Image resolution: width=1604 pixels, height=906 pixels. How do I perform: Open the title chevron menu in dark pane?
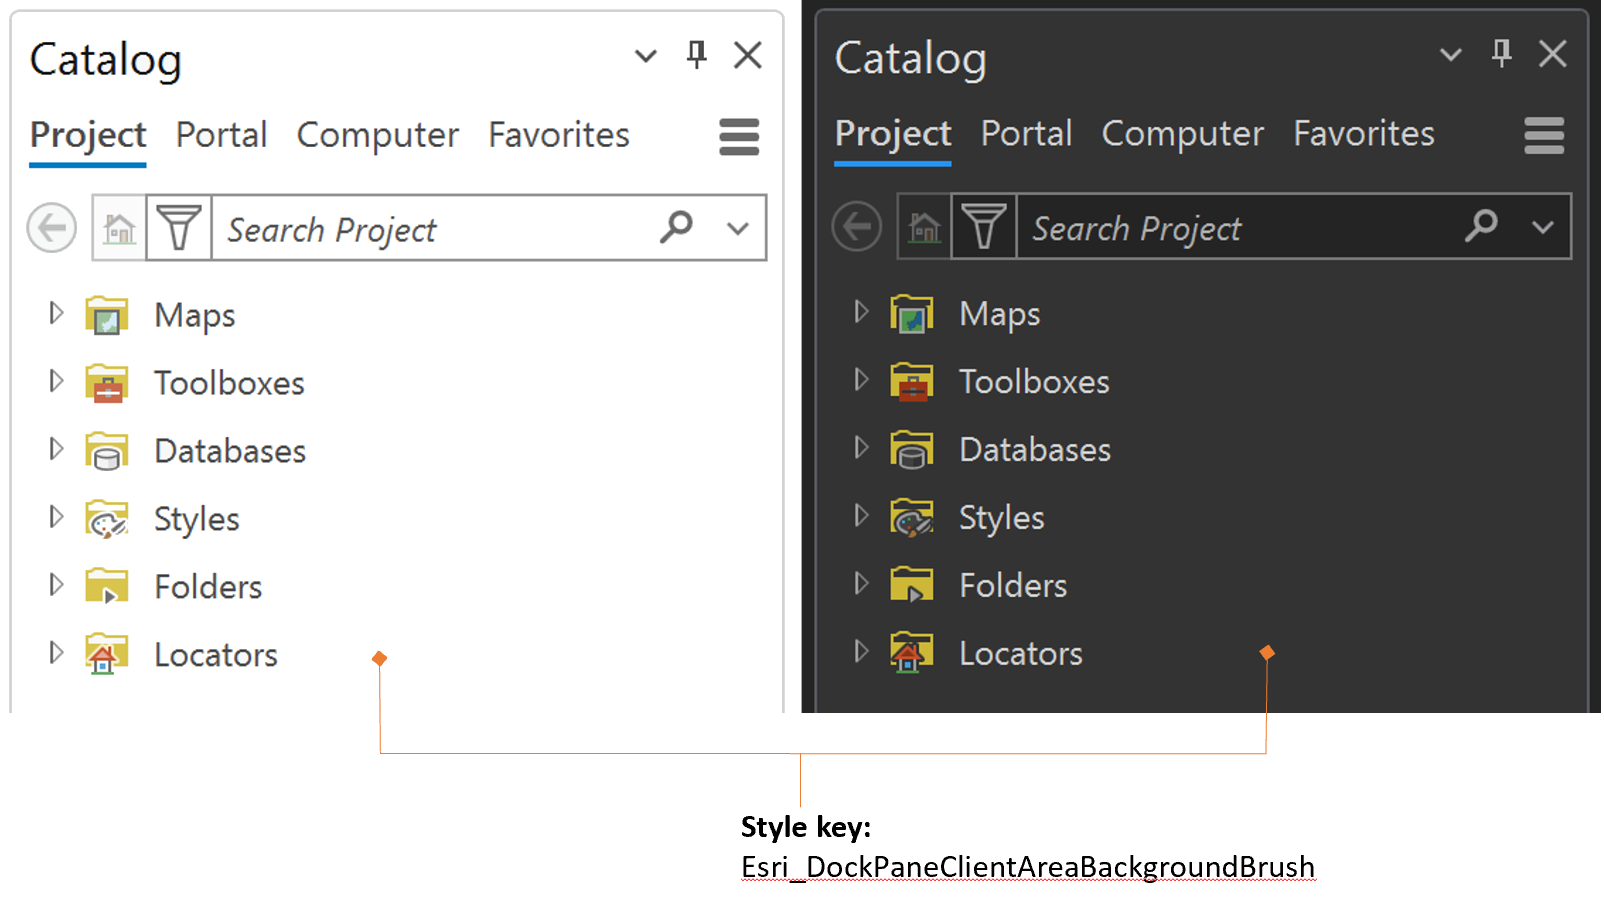coord(1450,55)
